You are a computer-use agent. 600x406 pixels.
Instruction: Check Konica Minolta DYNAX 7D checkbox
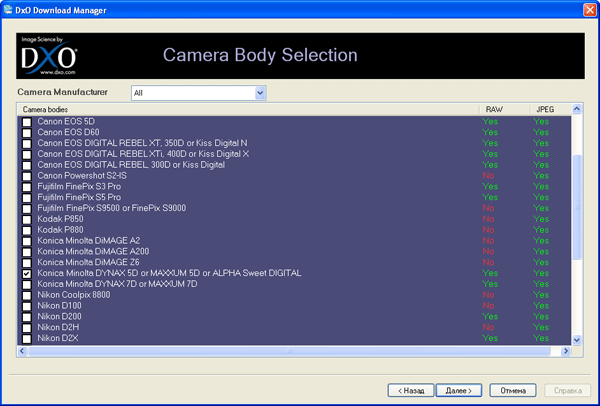pyautogui.click(x=27, y=285)
